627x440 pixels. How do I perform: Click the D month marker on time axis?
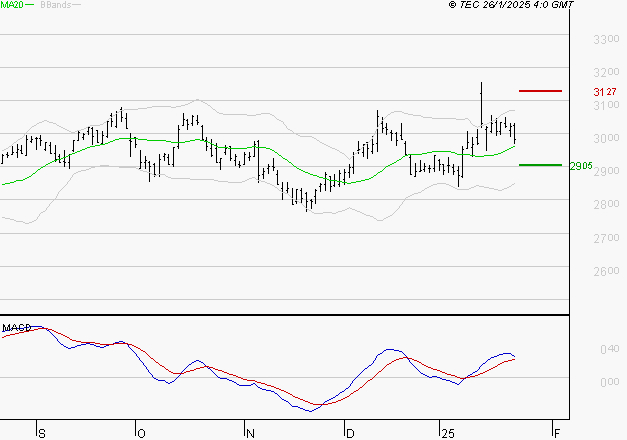pos(350,434)
